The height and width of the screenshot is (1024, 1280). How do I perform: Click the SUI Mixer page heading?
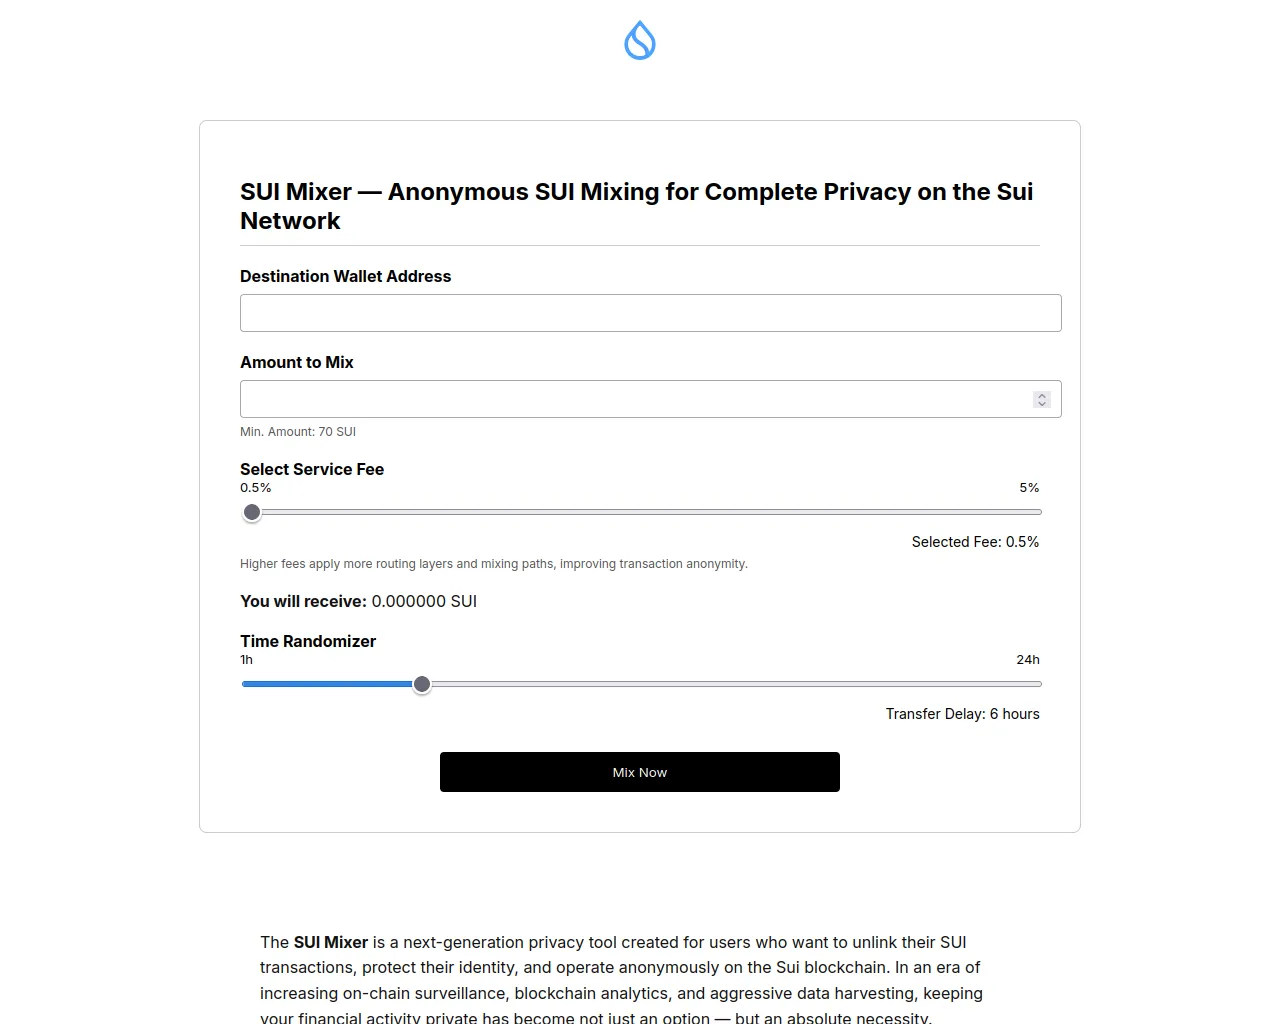(636, 206)
